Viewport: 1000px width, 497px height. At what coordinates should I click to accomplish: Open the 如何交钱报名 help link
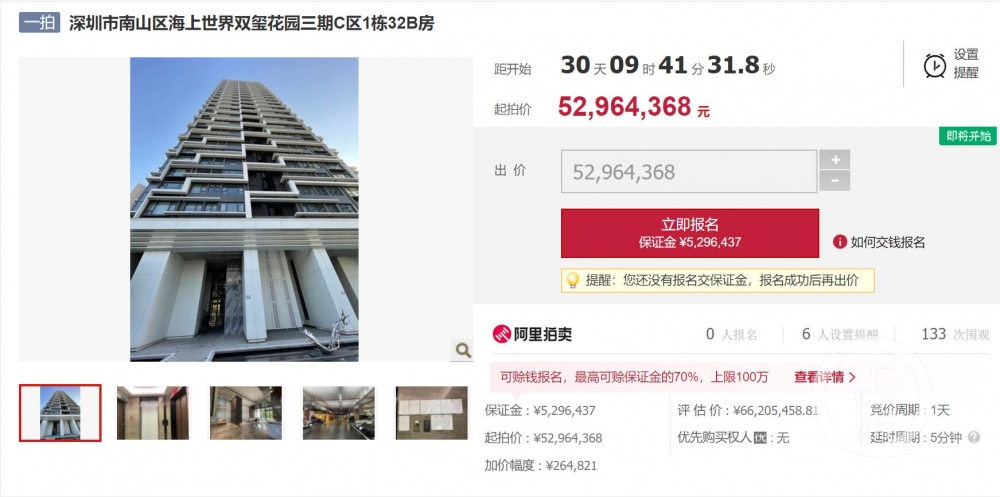click(887, 242)
